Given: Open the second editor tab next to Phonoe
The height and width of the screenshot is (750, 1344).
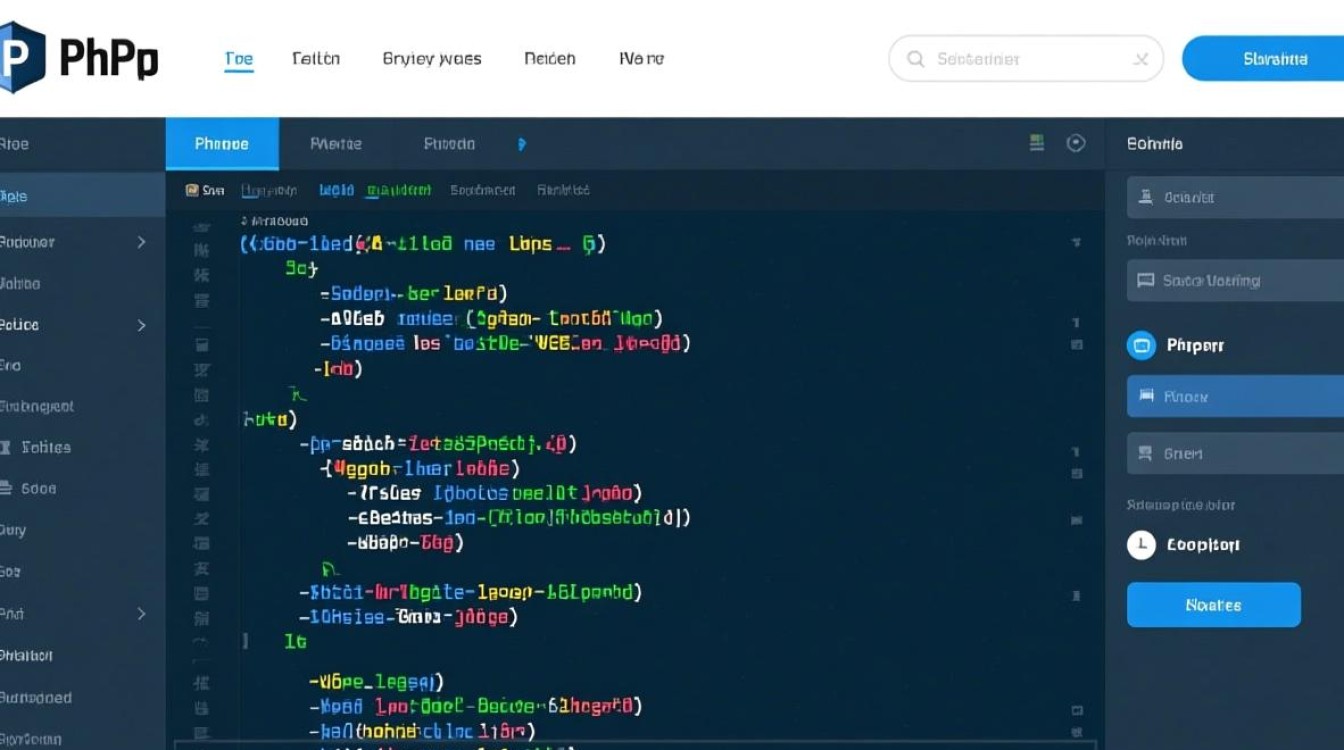Looking at the screenshot, I should [336, 144].
